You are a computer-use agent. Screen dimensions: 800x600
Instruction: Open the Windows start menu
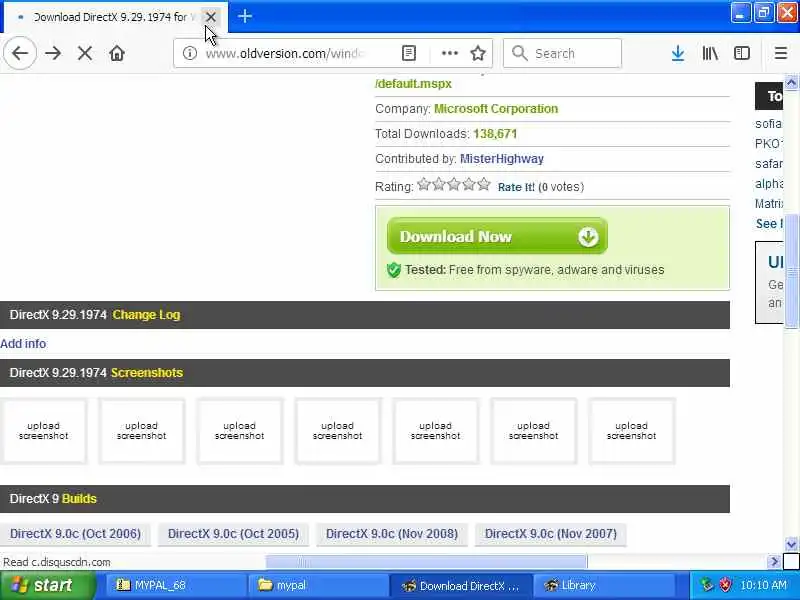(47, 585)
